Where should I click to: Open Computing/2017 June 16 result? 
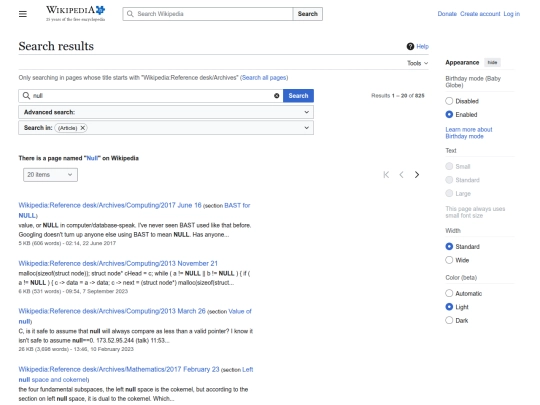[x=110, y=205]
